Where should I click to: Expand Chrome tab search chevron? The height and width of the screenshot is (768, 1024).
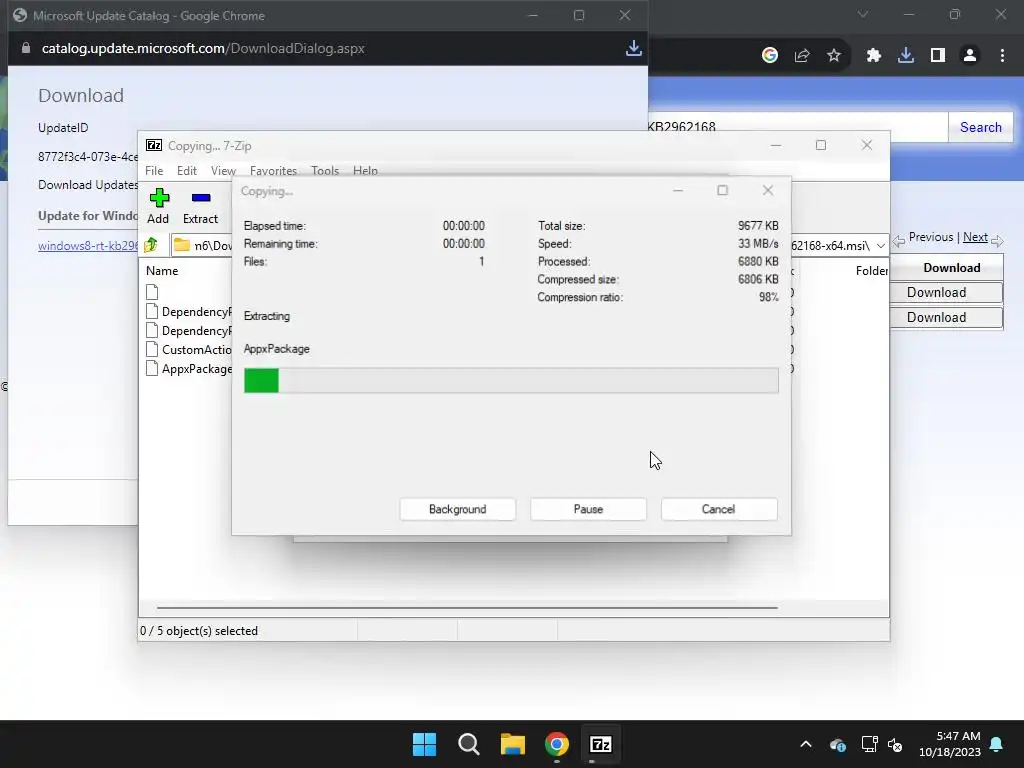tap(863, 14)
